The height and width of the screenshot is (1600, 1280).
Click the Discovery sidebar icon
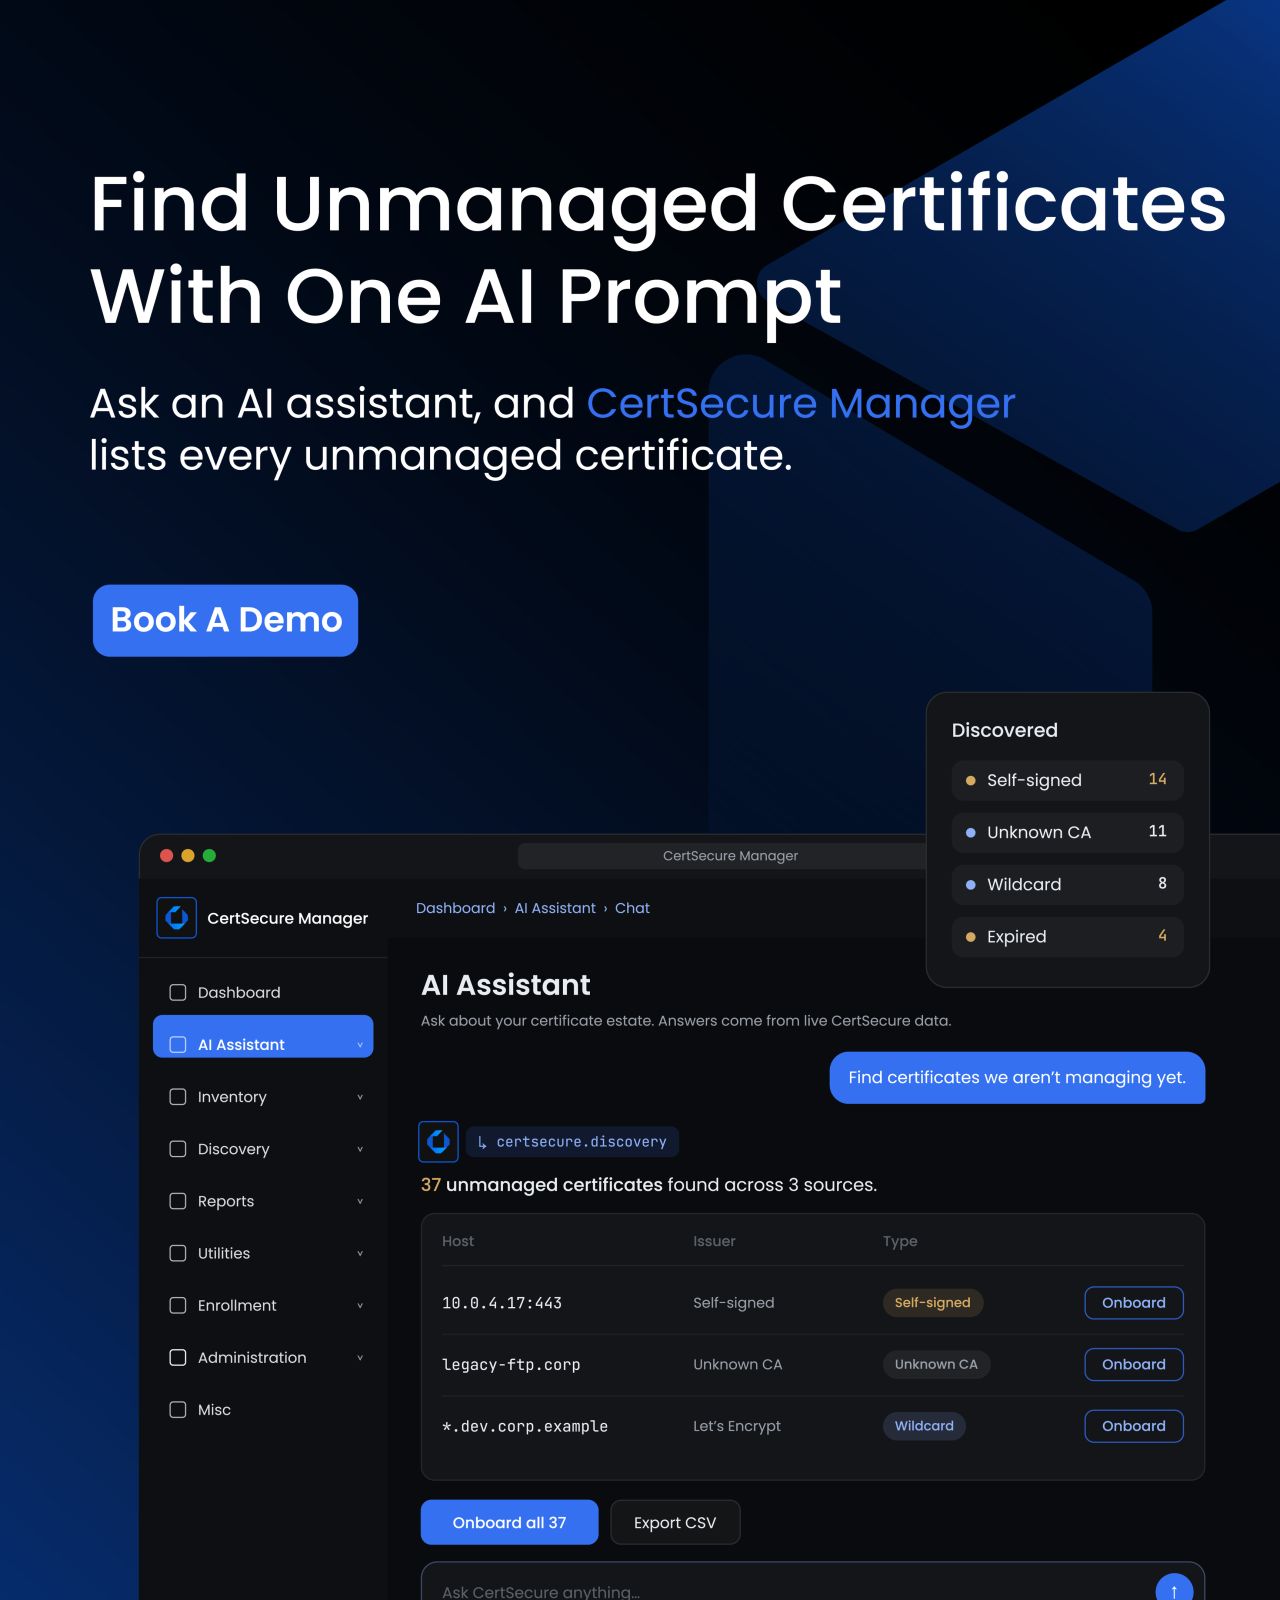point(178,1149)
